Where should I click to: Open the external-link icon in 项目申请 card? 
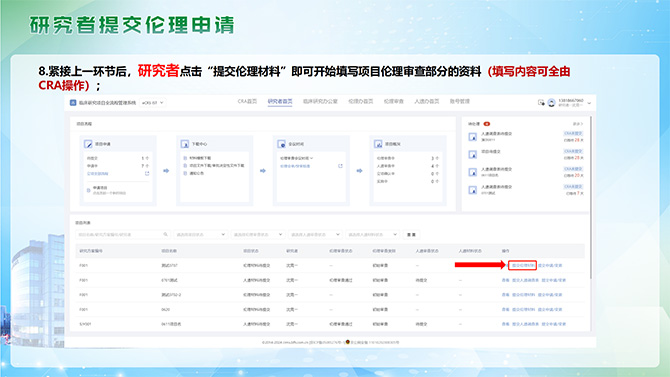[x=147, y=174]
